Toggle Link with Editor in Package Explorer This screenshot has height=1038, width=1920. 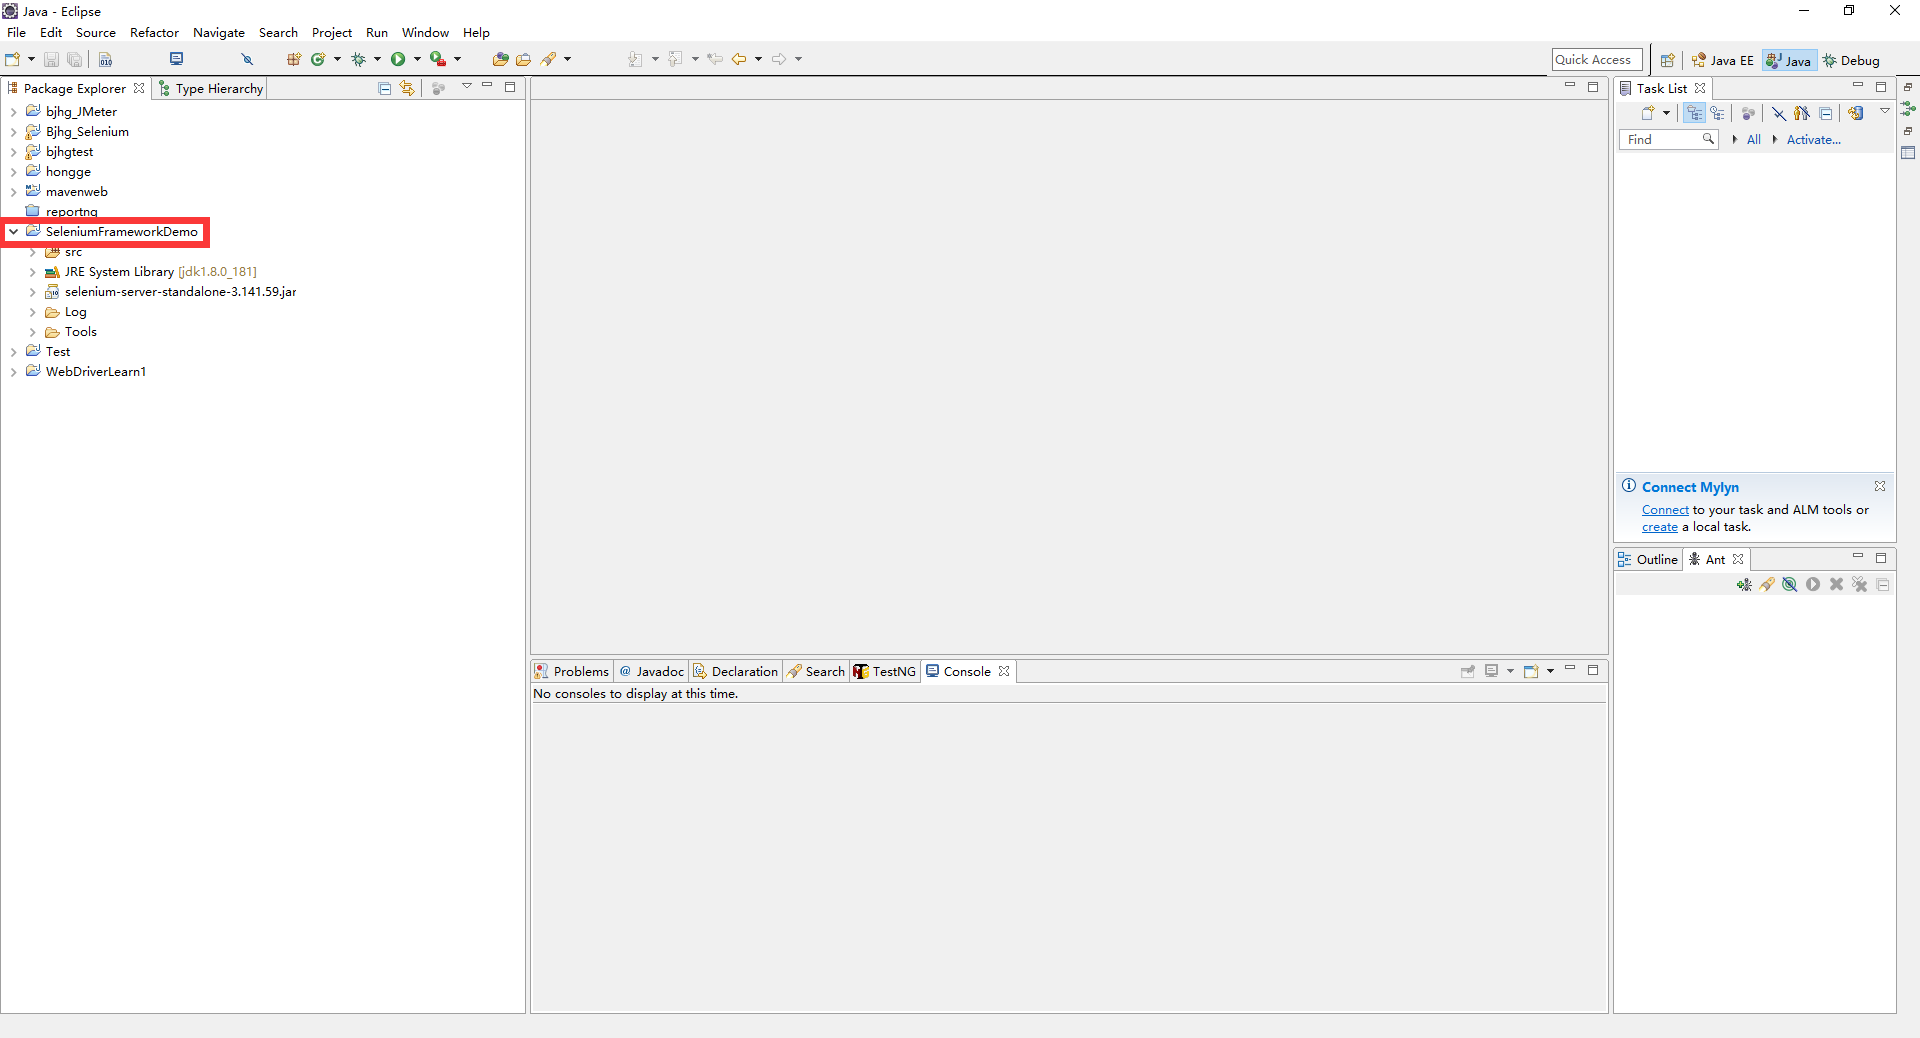(407, 88)
